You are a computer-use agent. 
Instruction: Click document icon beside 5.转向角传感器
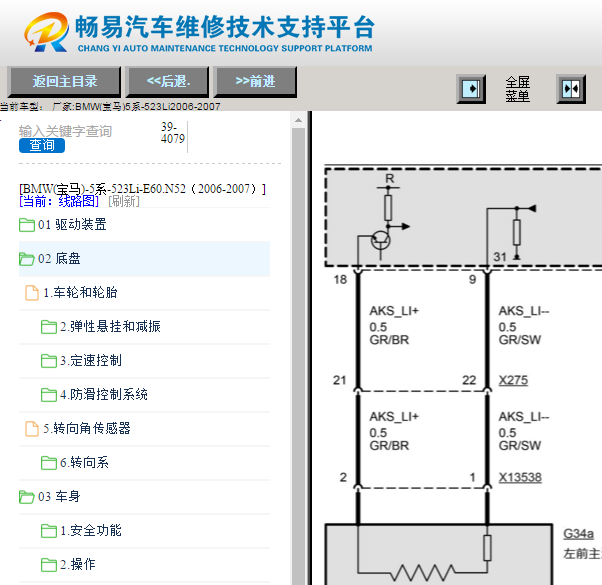coord(32,429)
